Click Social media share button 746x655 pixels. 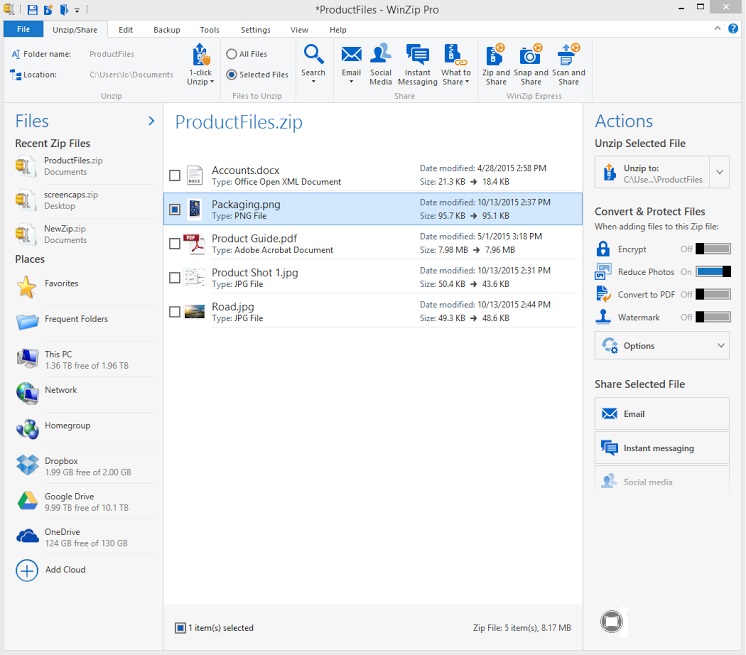662,480
